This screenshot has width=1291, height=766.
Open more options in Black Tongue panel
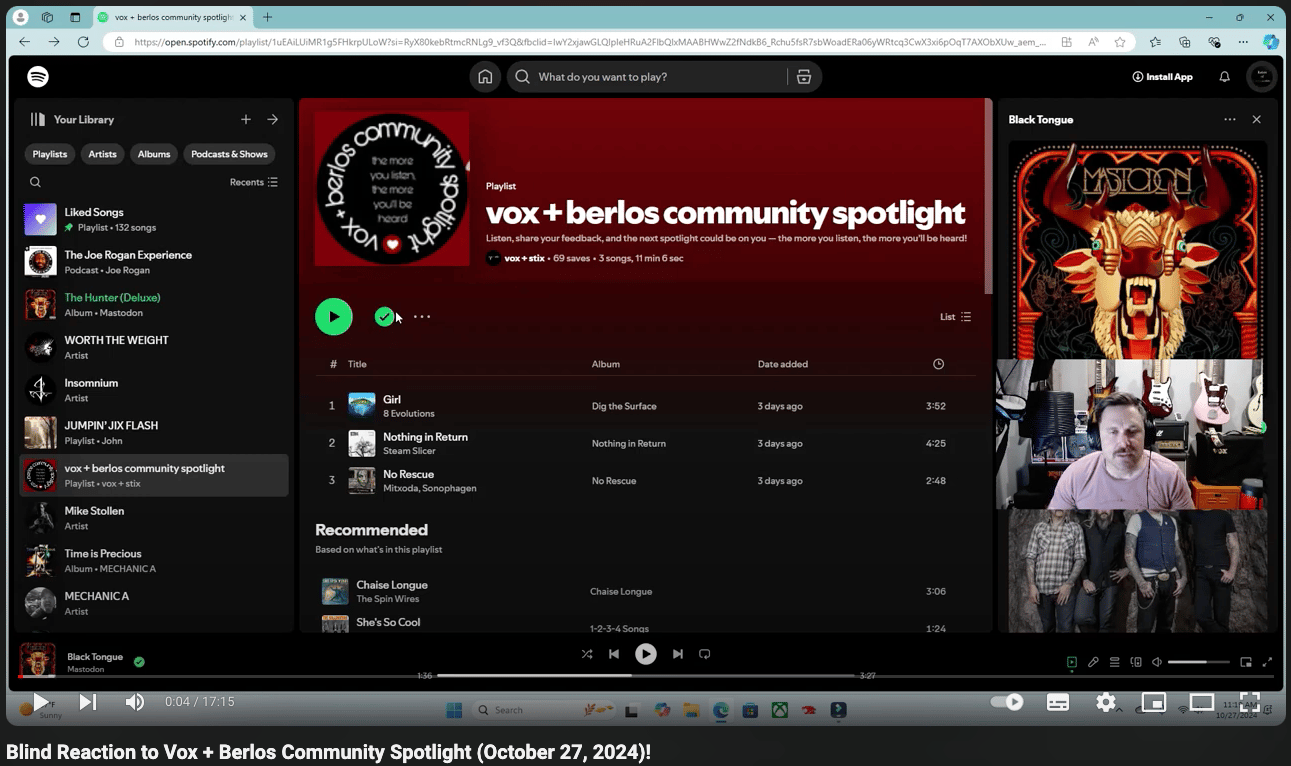(1230, 119)
